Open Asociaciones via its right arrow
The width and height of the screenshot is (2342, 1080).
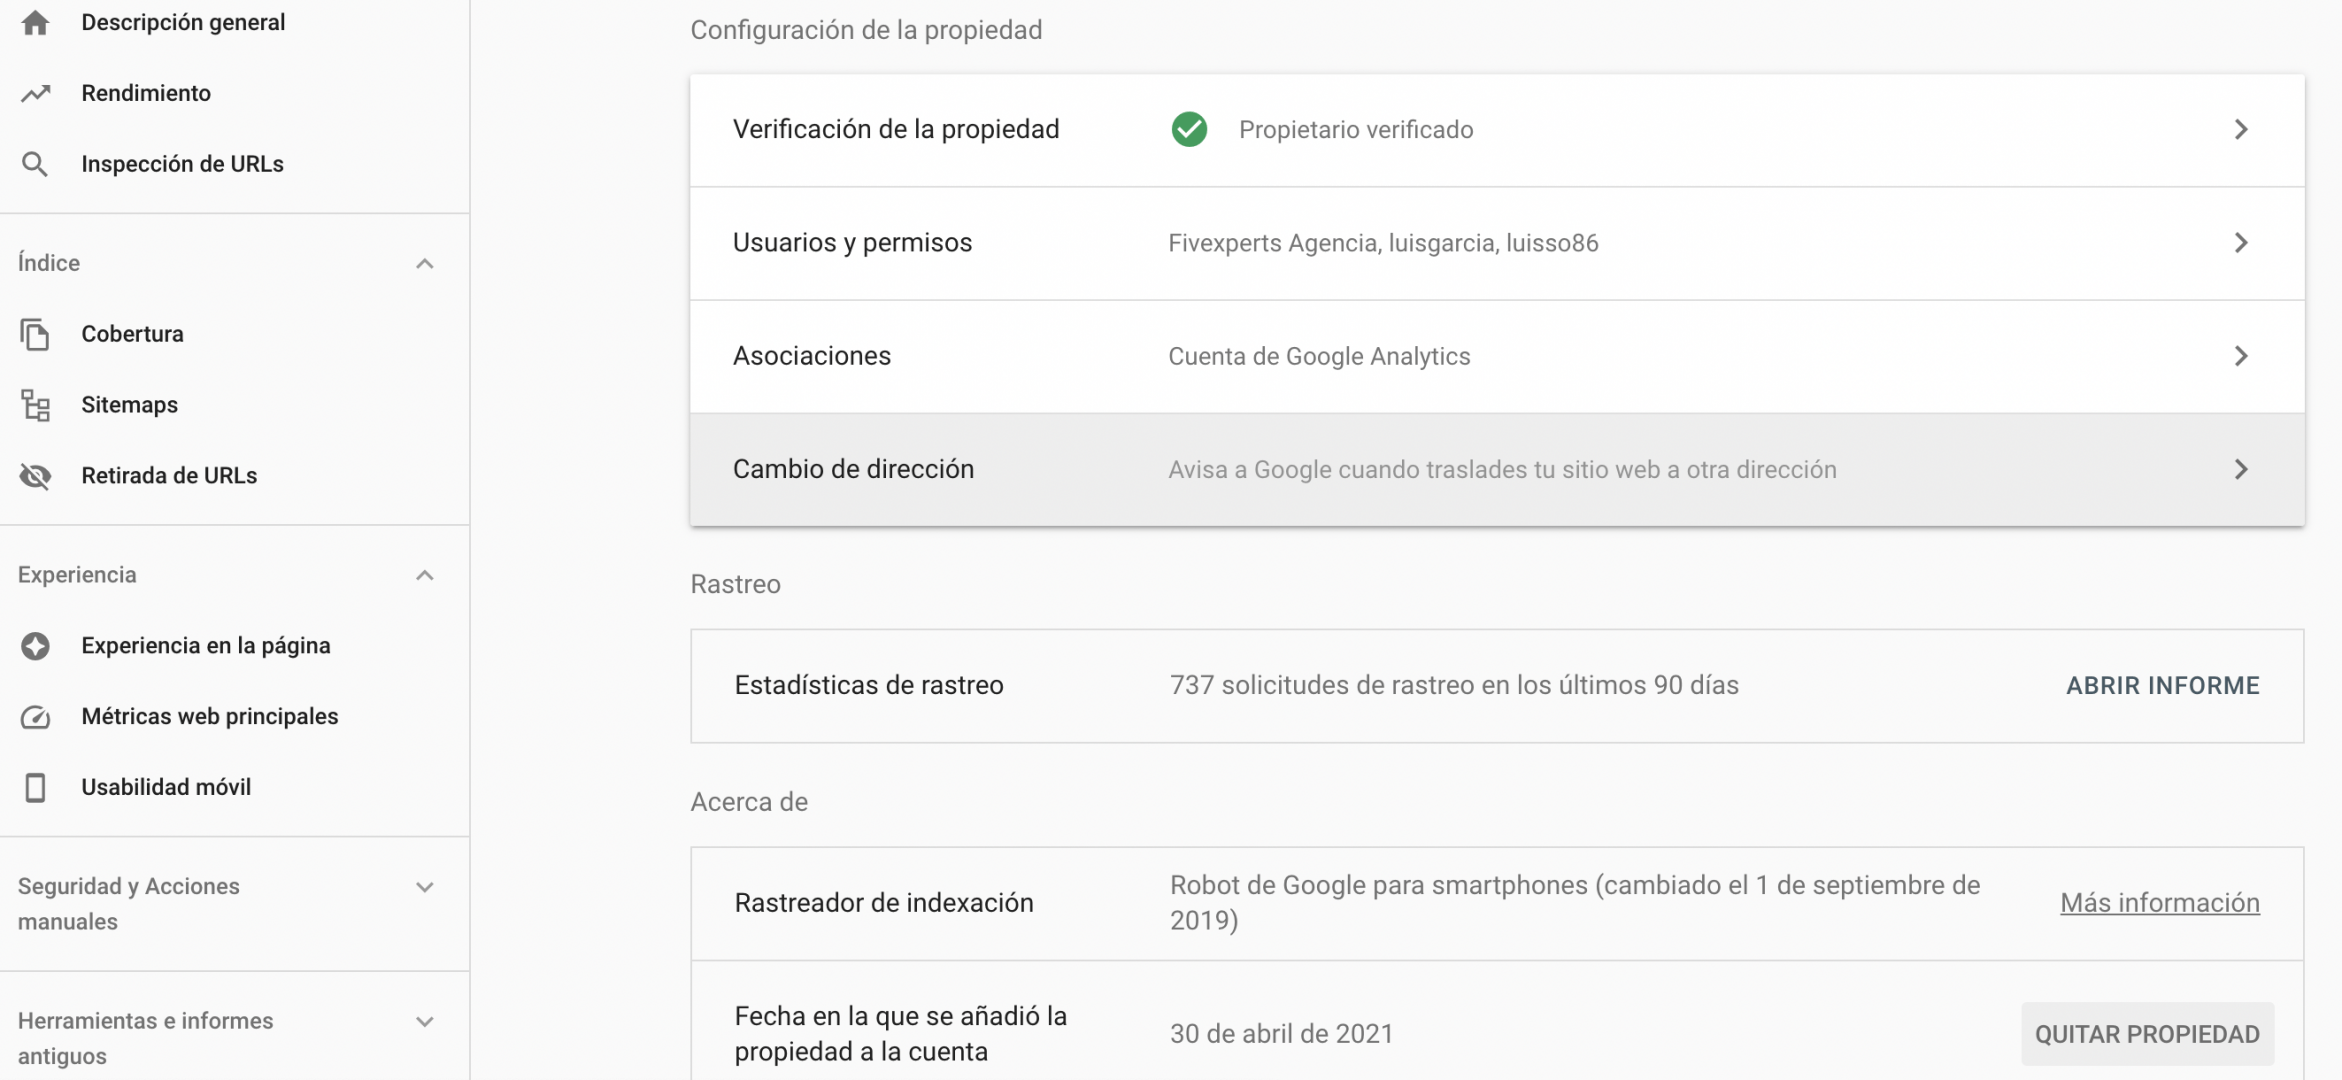click(x=2241, y=356)
